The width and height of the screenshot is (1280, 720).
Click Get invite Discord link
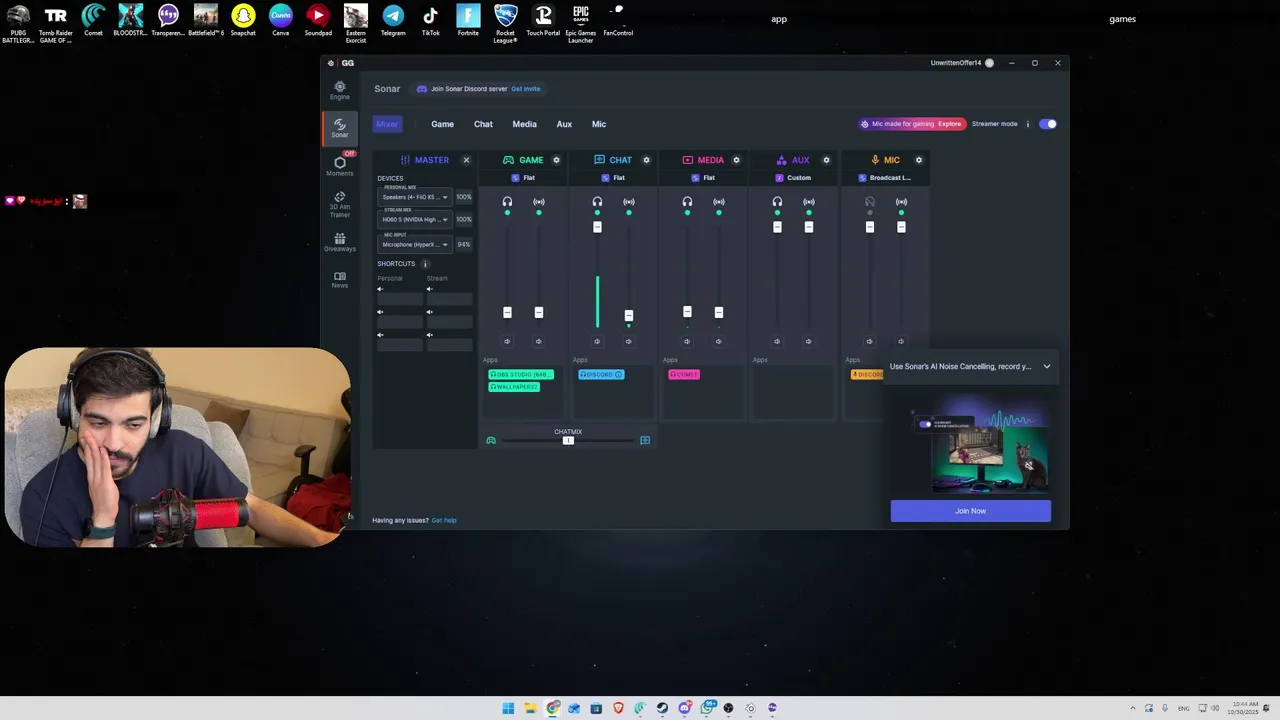(x=526, y=89)
